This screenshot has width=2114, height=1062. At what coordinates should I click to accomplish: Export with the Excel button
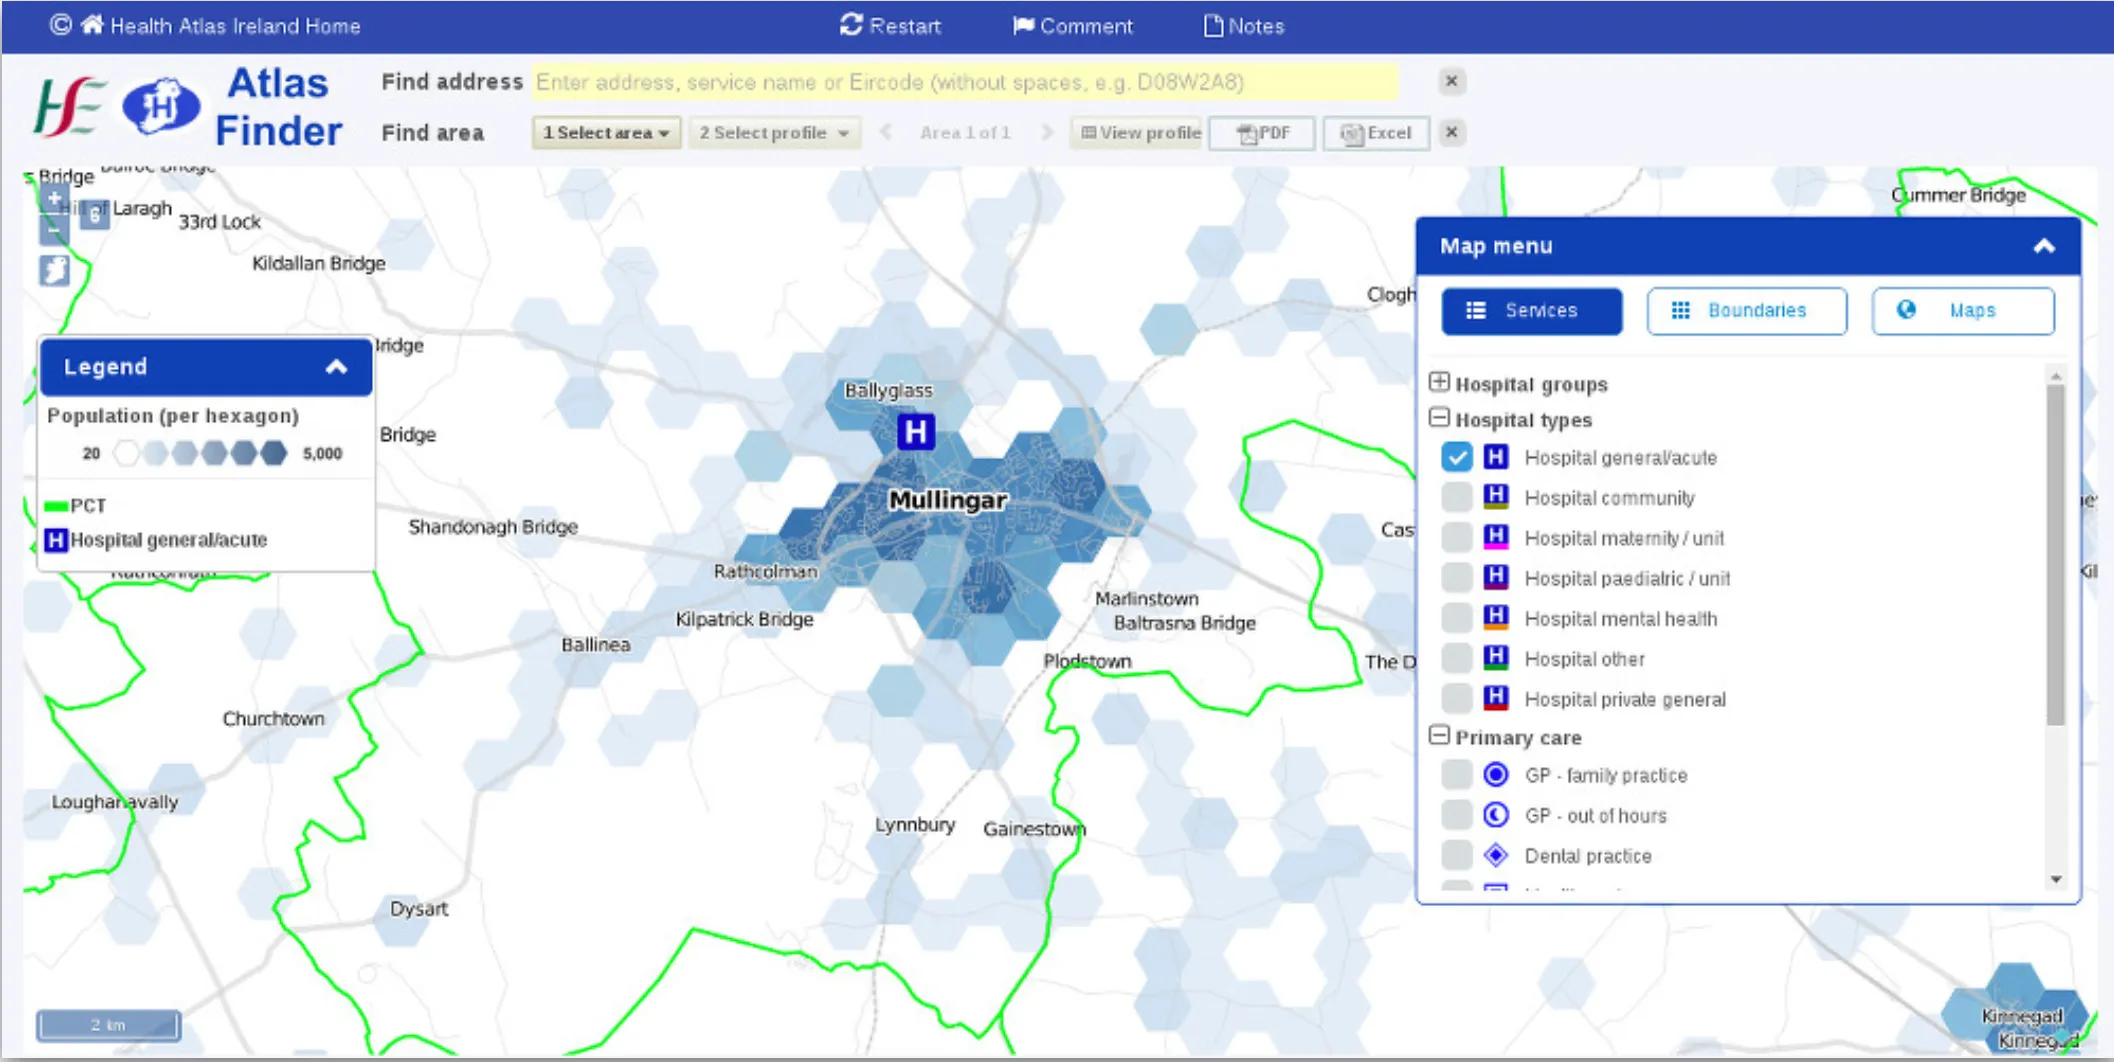[1376, 133]
